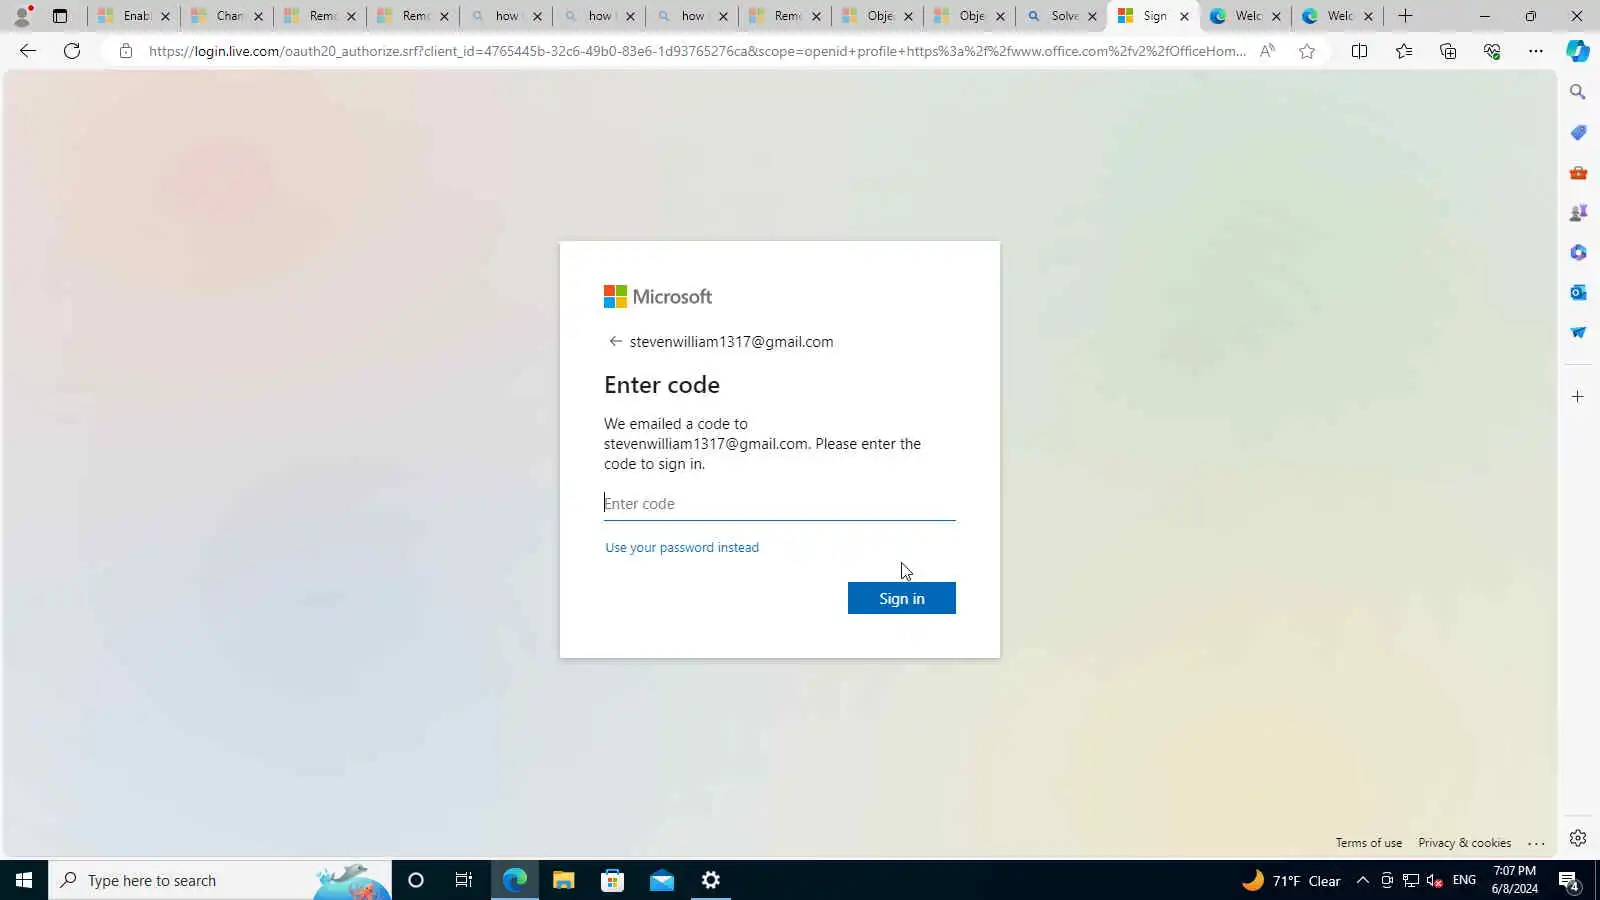1600x900 pixels.
Task: Open split screen view
Action: [x=1359, y=51]
